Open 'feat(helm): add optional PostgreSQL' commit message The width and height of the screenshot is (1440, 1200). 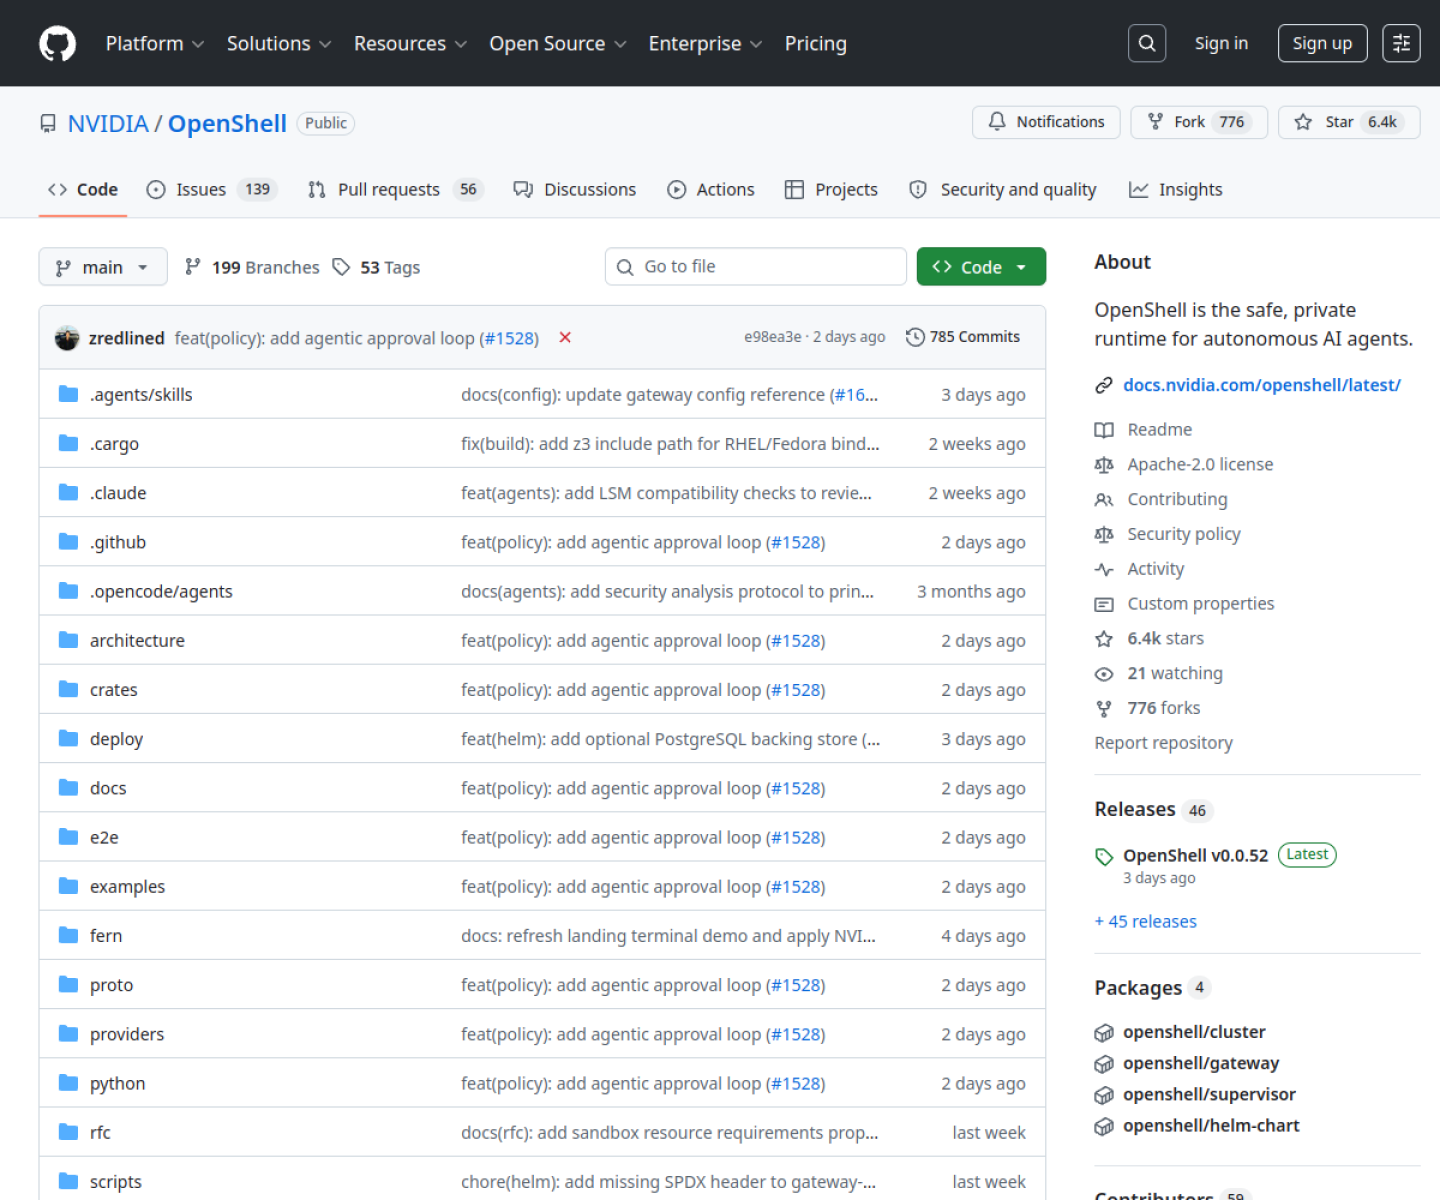point(670,739)
